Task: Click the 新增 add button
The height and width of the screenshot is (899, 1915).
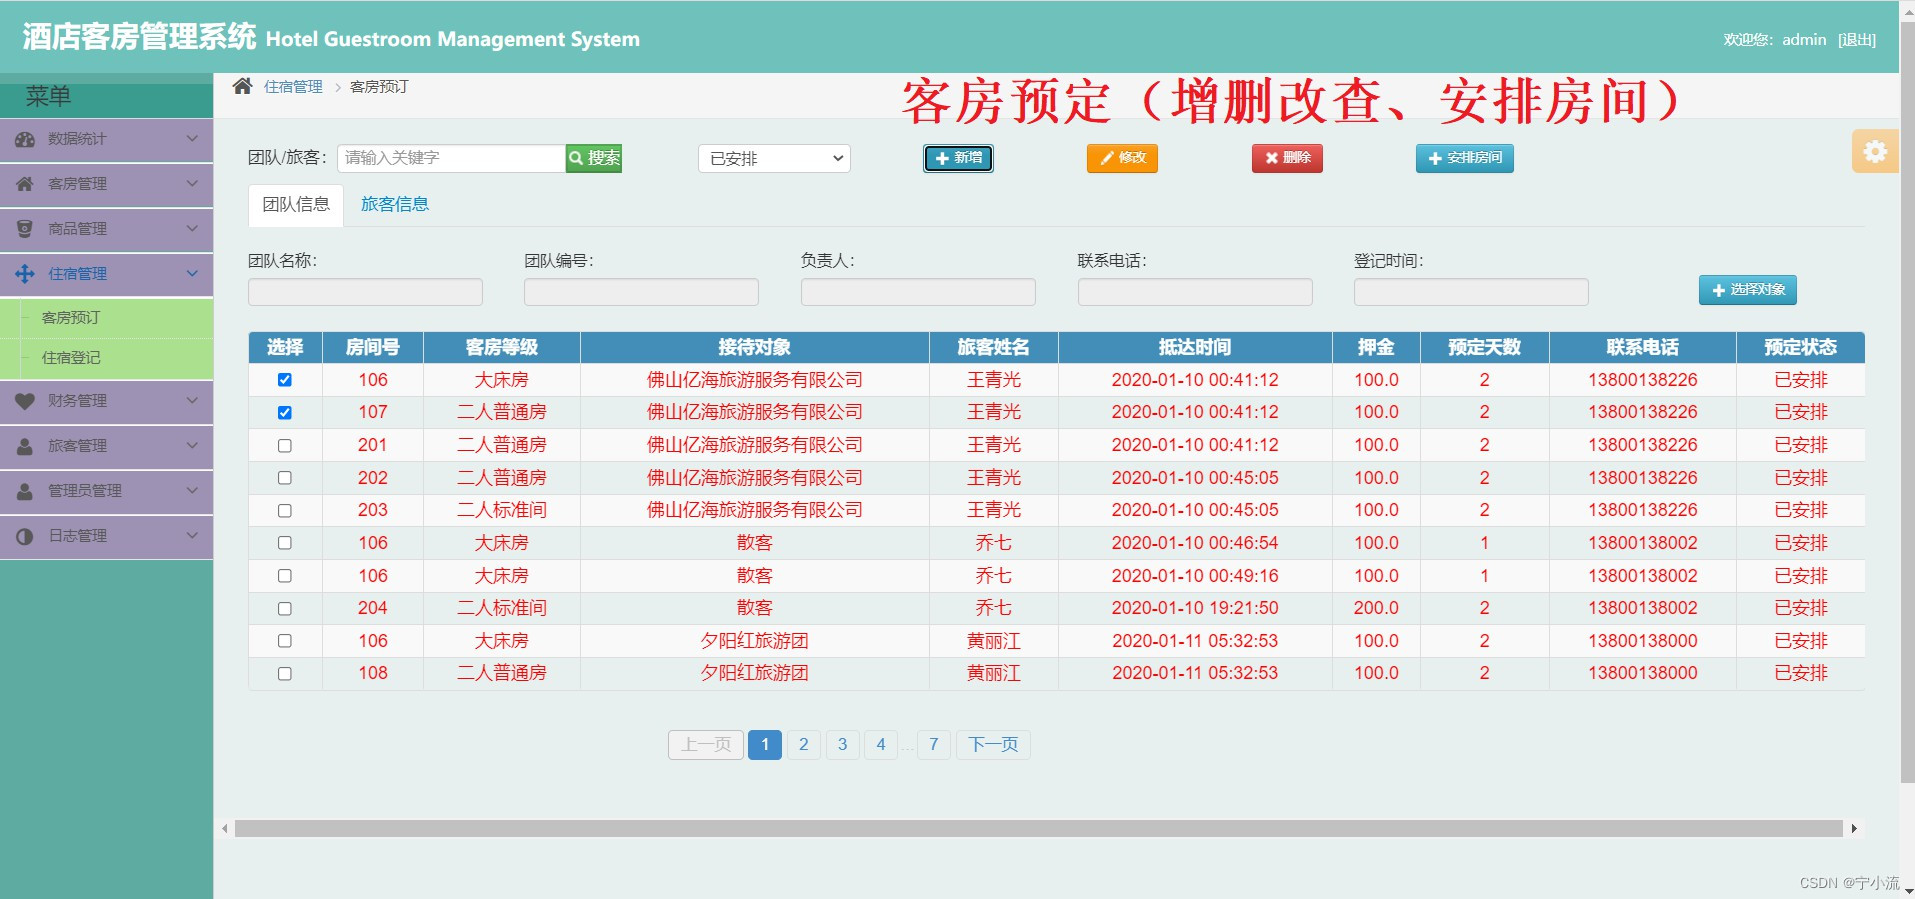Action: click(x=958, y=158)
